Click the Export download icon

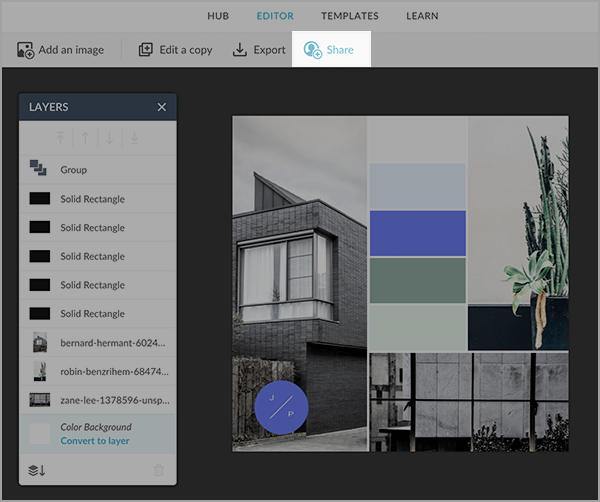[240, 50]
